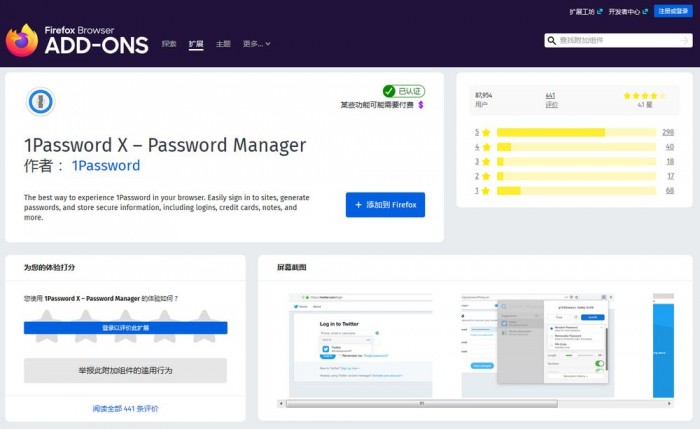Screen dimensions: 700x429
Task: Click the green verified checkmark badge
Action: tap(389, 91)
